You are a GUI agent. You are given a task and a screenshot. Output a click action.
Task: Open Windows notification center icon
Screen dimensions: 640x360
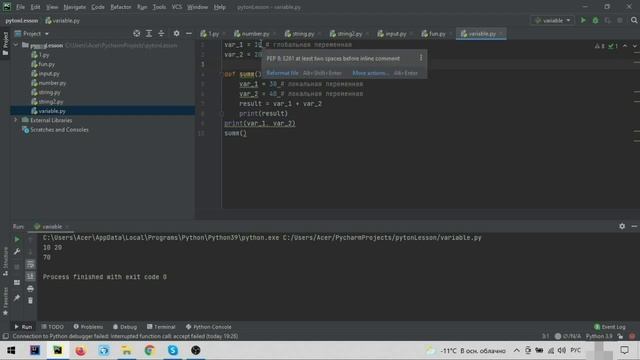[x=624, y=350]
